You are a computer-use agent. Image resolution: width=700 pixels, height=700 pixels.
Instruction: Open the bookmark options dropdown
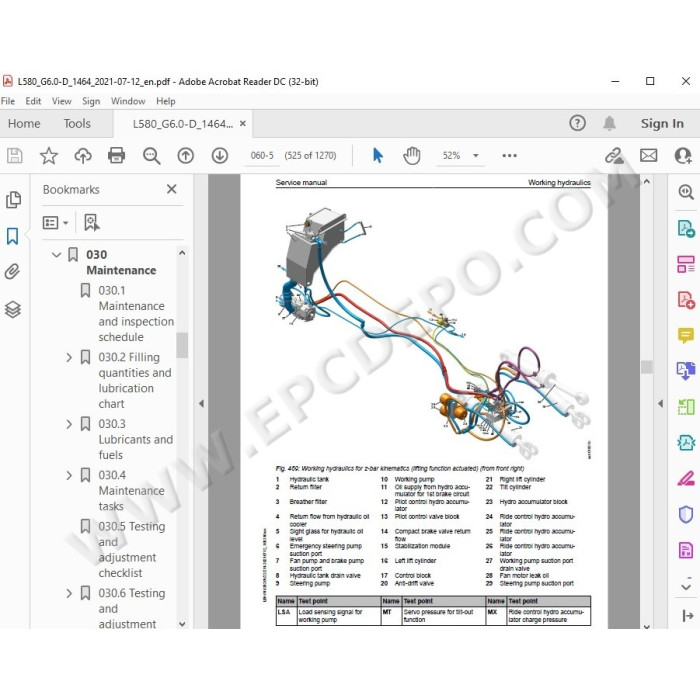(55, 222)
